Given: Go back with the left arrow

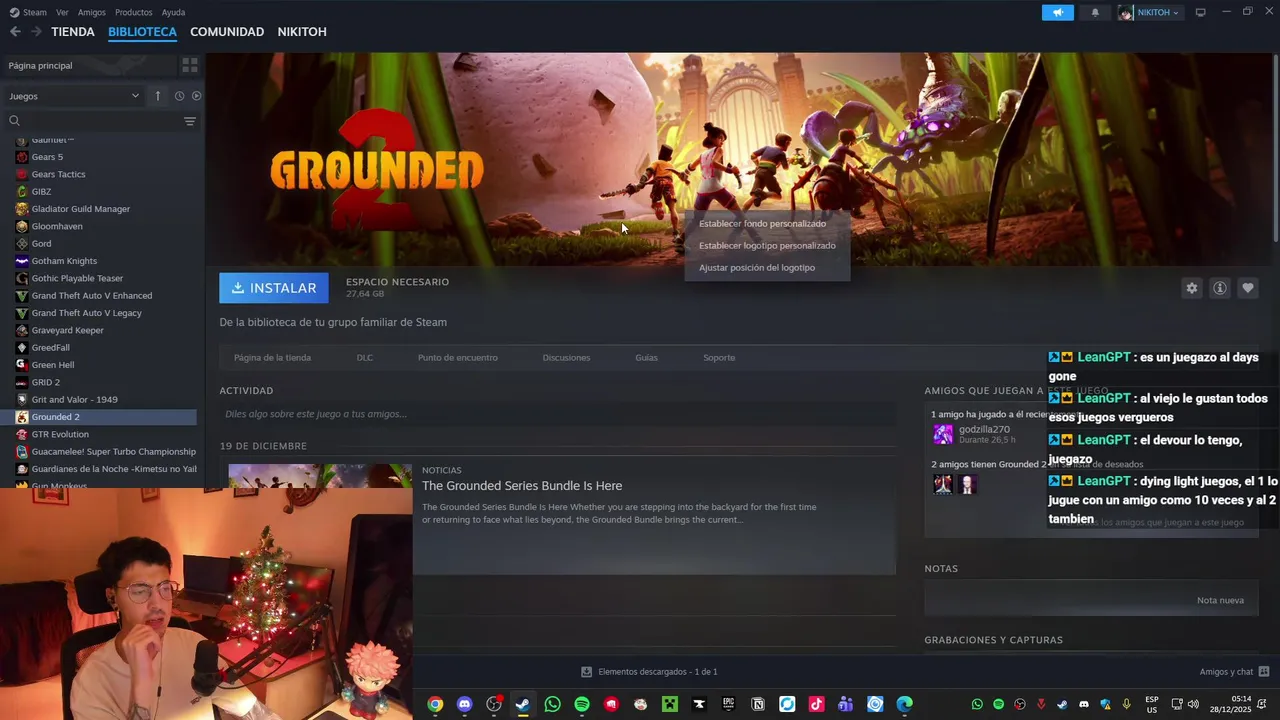Looking at the screenshot, I should click(15, 32).
